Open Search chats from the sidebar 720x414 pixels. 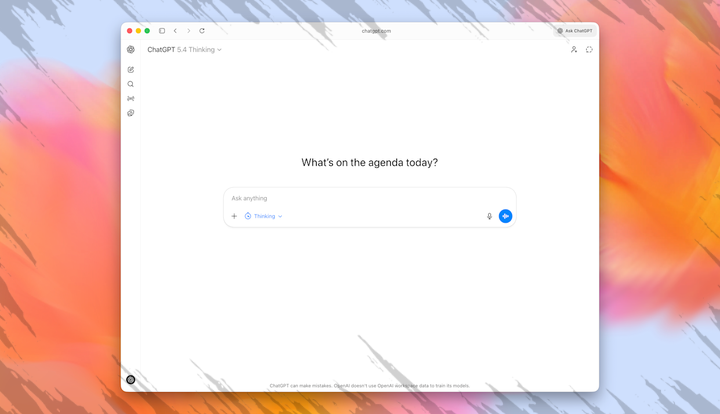pos(131,84)
